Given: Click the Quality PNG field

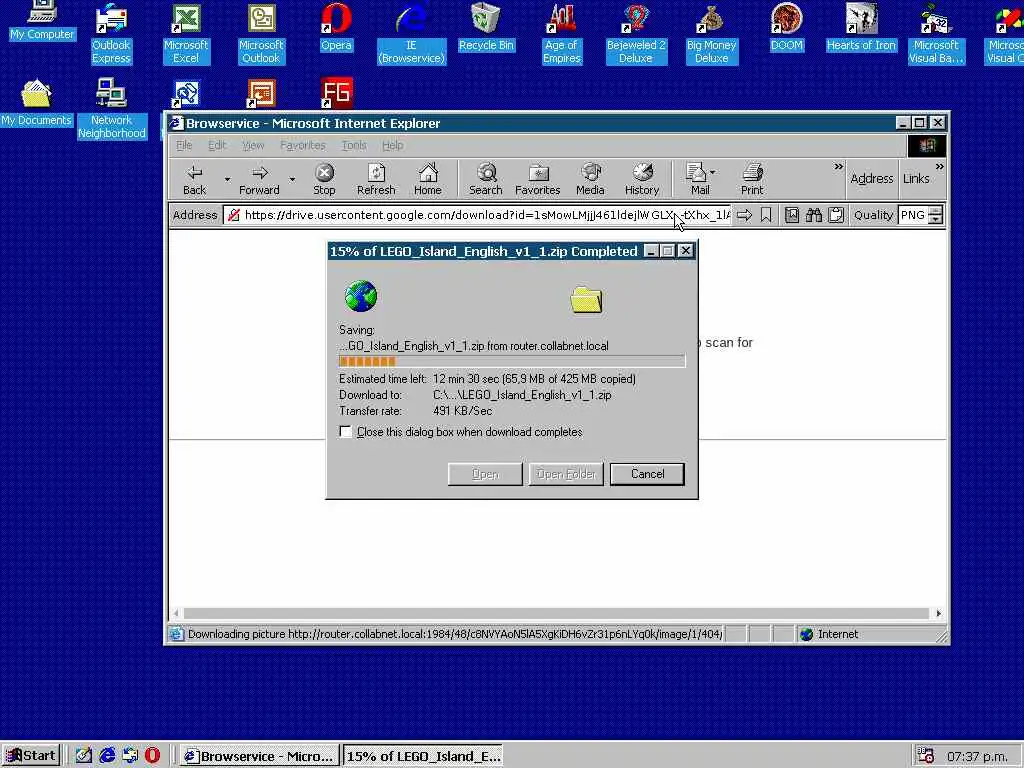Looking at the screenshot, I should 913,215.
